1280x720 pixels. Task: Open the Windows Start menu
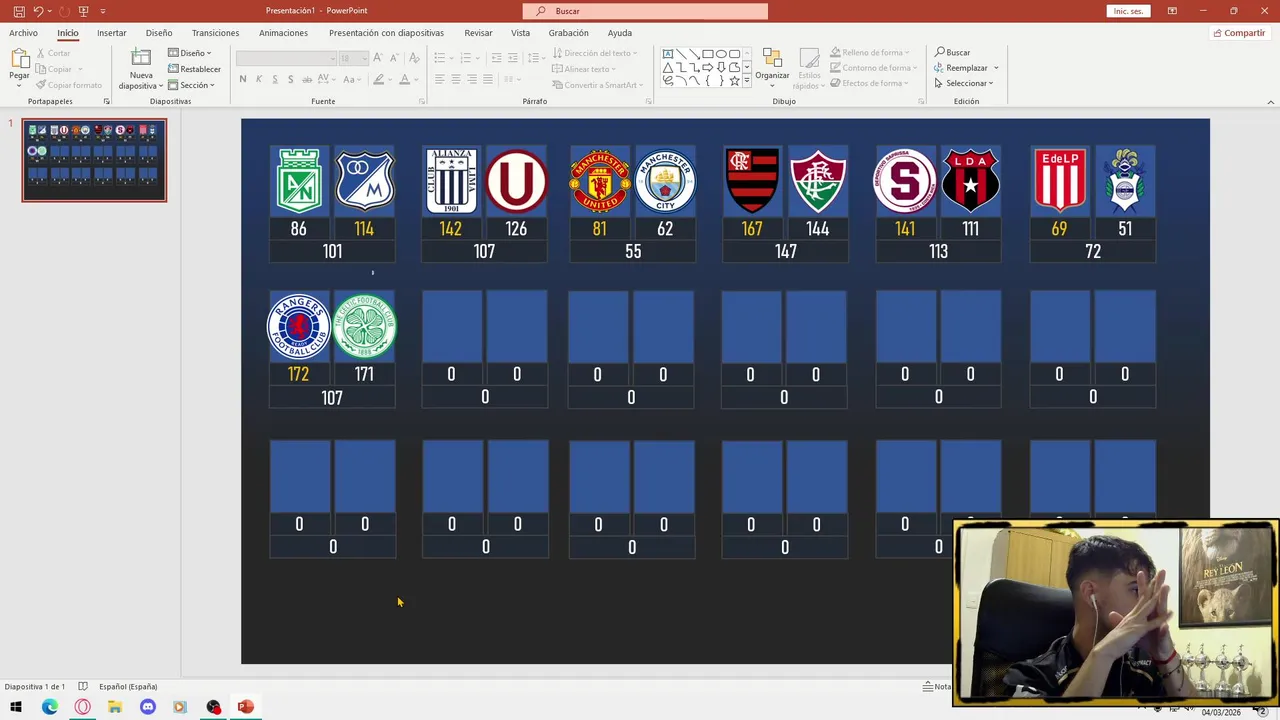[16, 707]
